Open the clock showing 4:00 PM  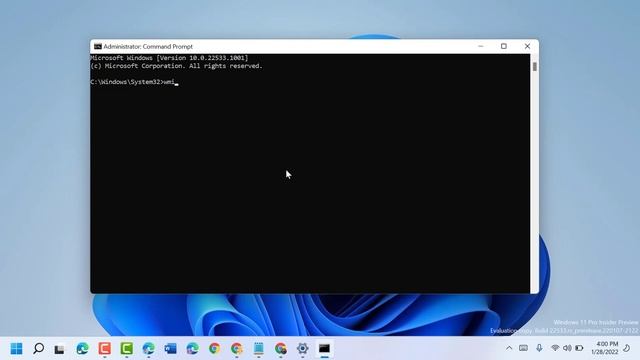[x=604, y=348]
